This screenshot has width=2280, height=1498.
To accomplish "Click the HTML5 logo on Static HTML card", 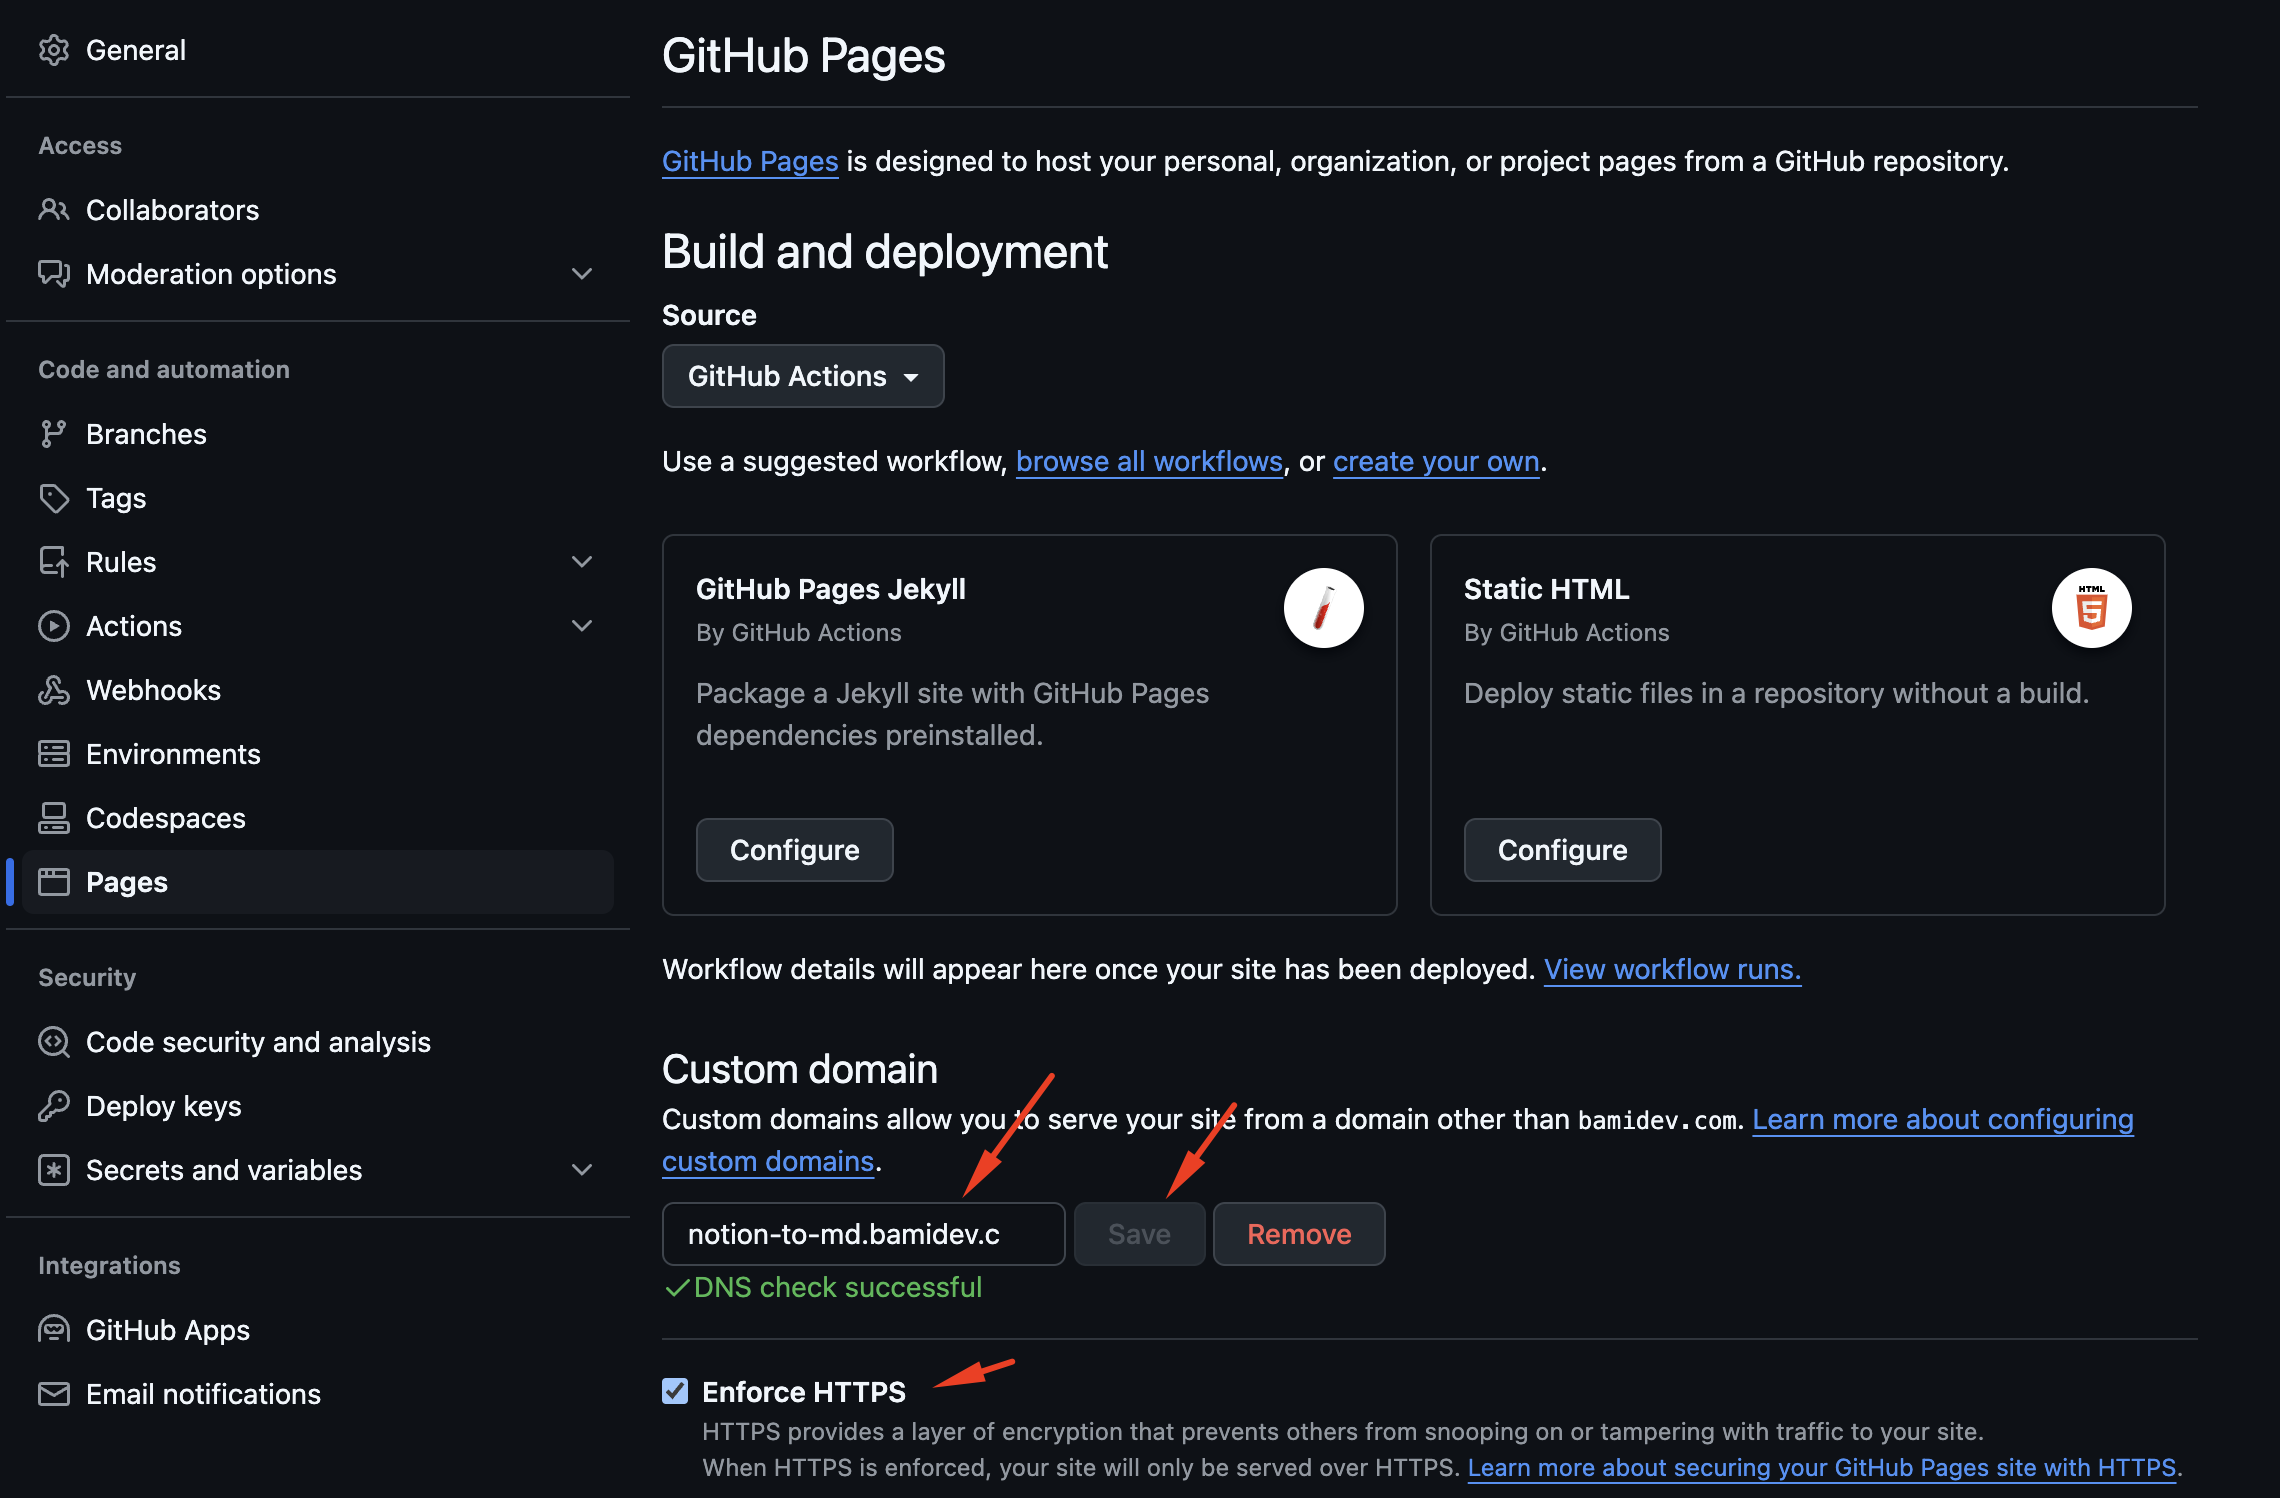I will (2091, 608).
